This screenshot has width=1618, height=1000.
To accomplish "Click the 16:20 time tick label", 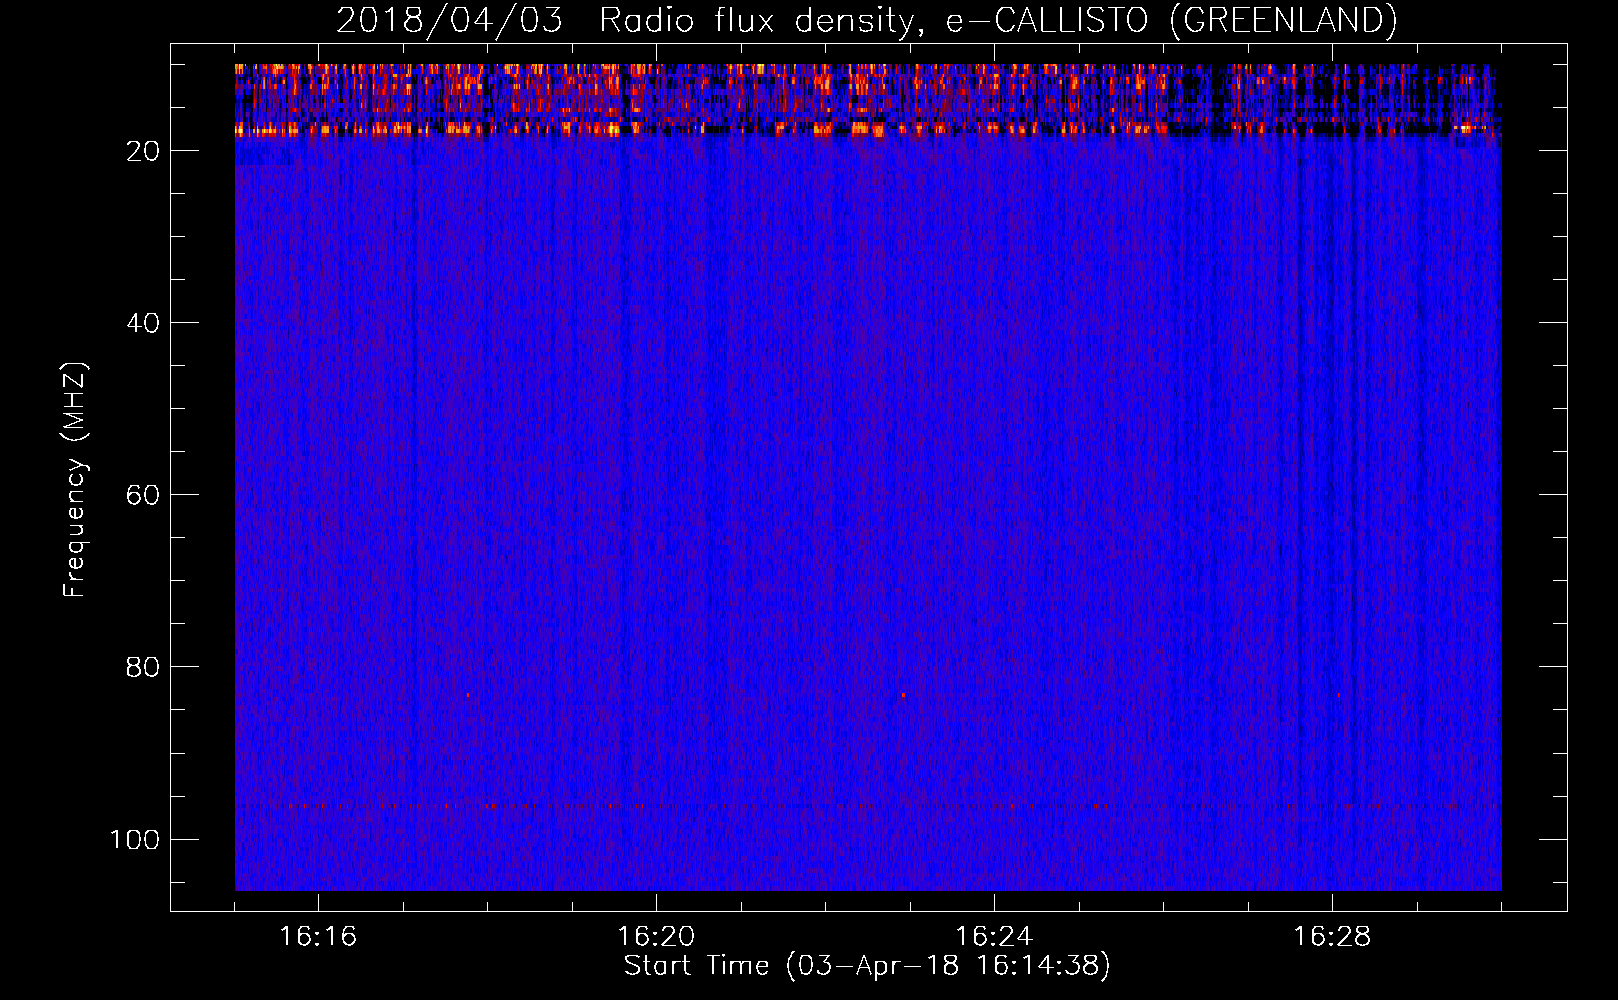I will [656, 936].
